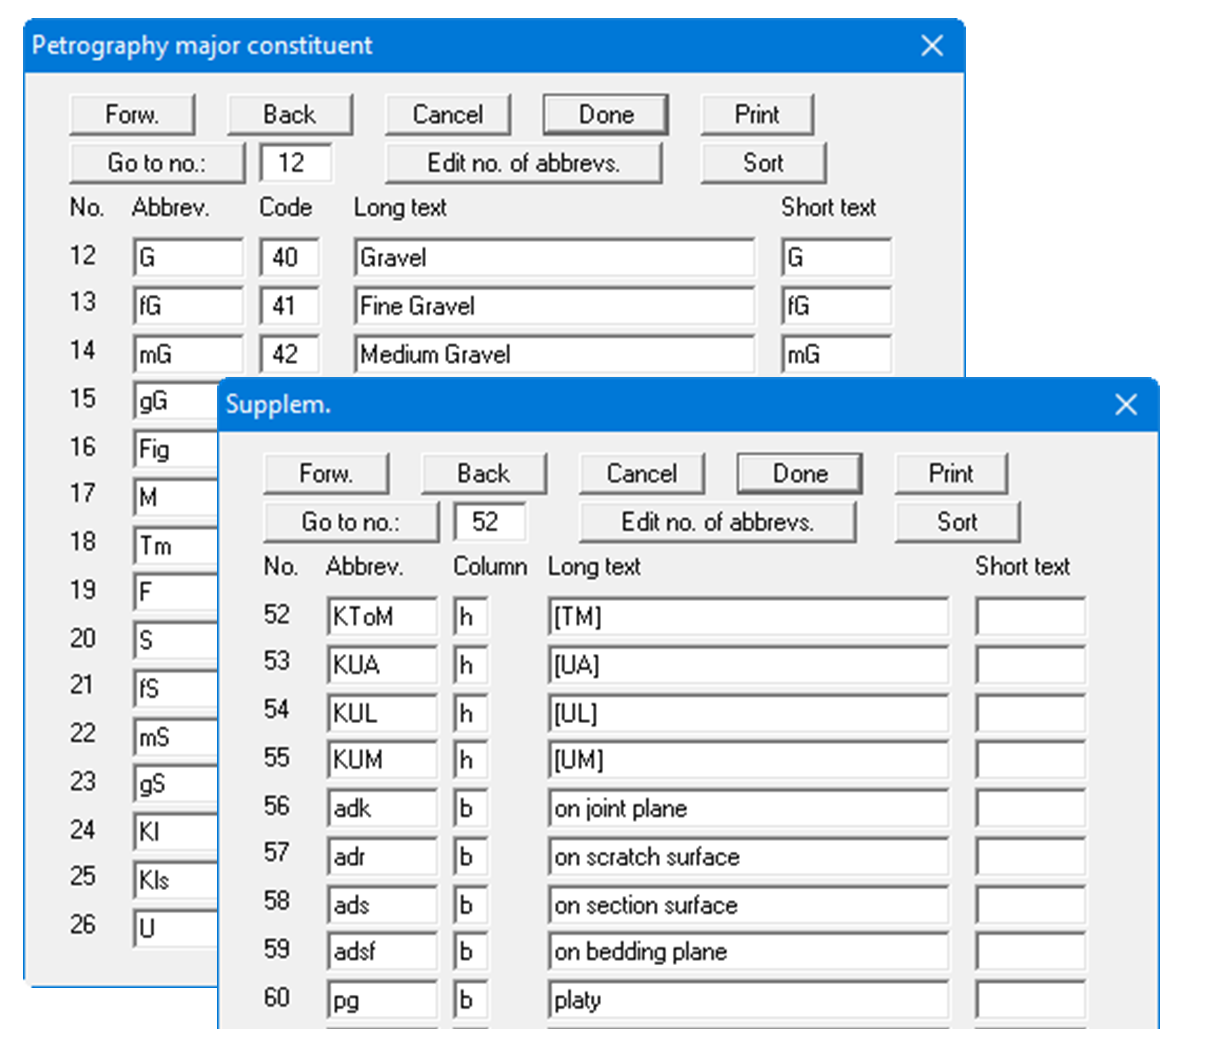Sort the Supplem. abbreviations list
The width and height of the screenshot is (1213, 1057).
[956, 522]
